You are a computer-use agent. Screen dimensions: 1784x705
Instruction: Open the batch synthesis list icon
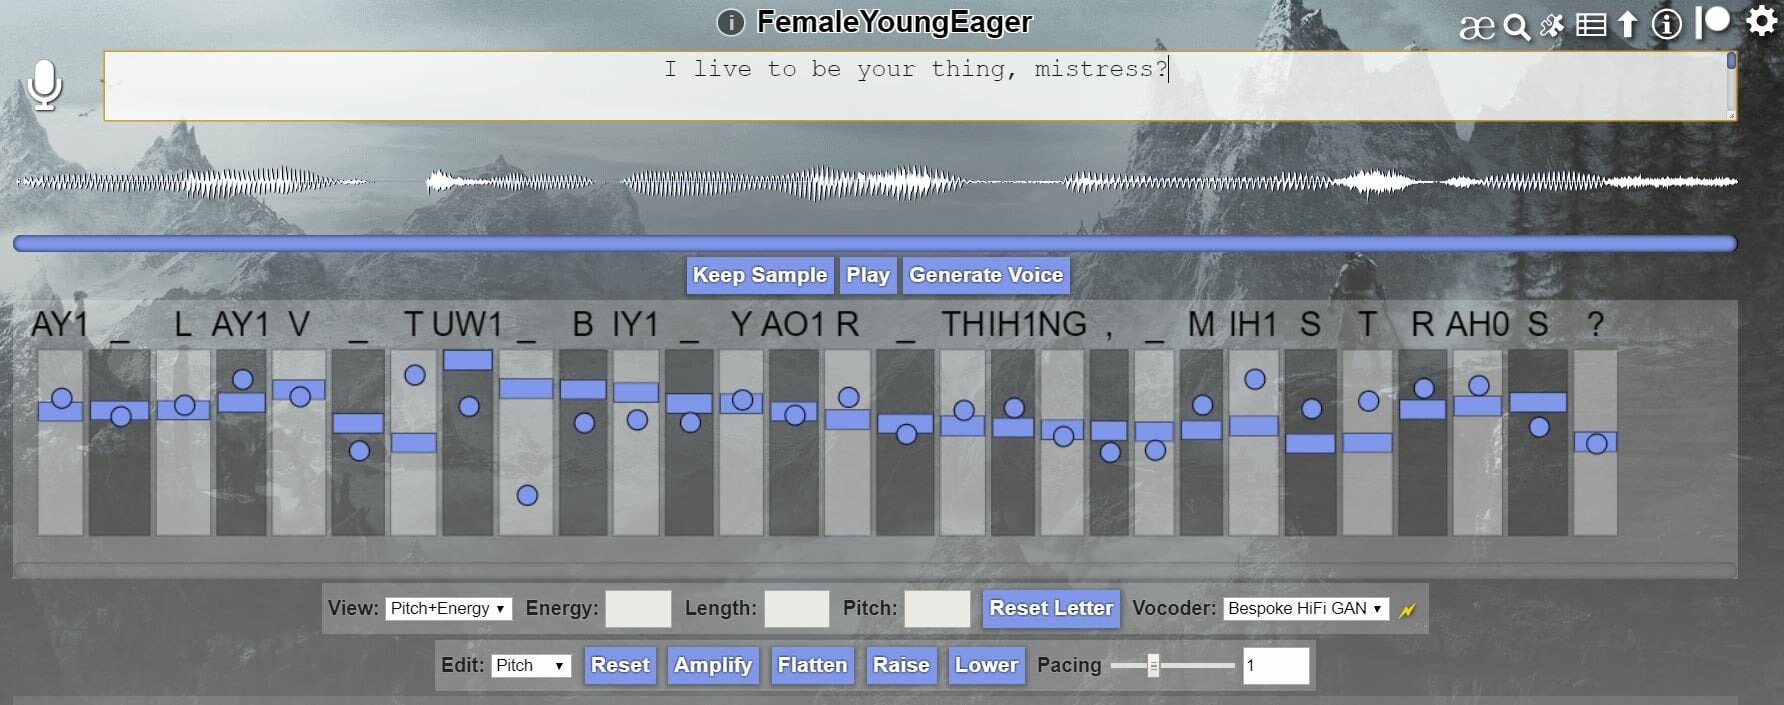point(1591,25)
